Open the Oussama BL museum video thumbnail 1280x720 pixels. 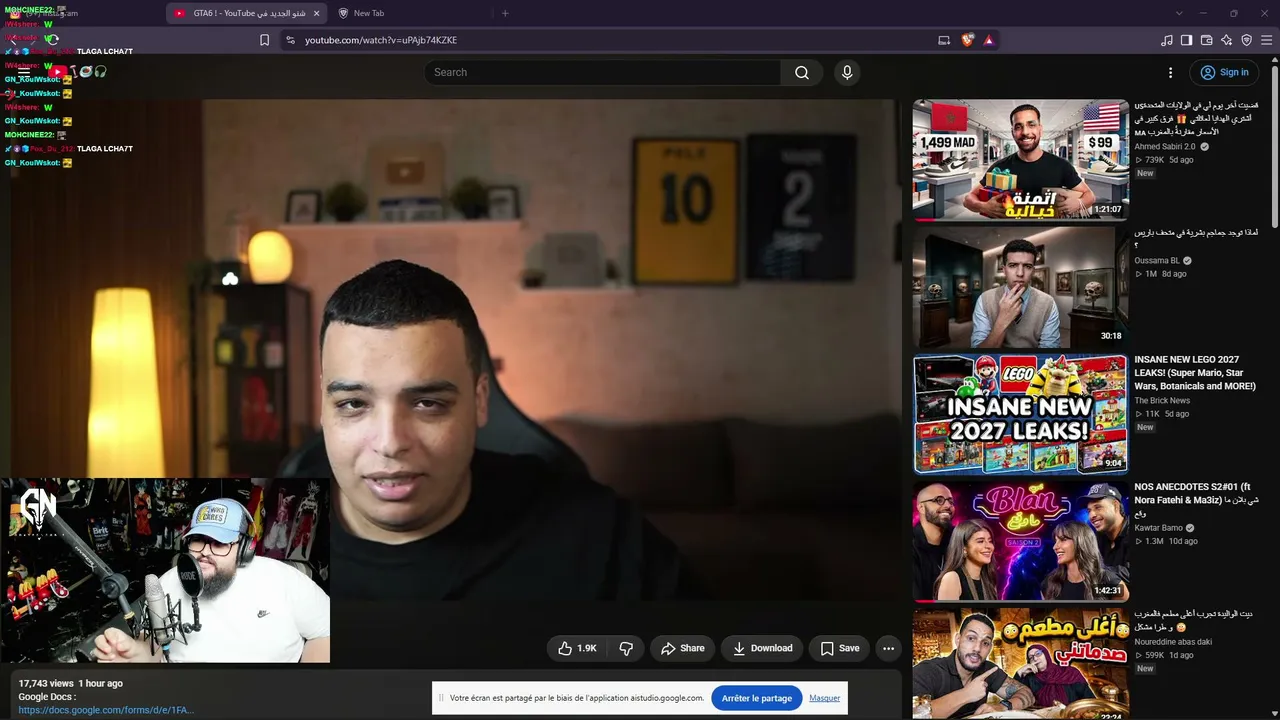coord(1020,287)
